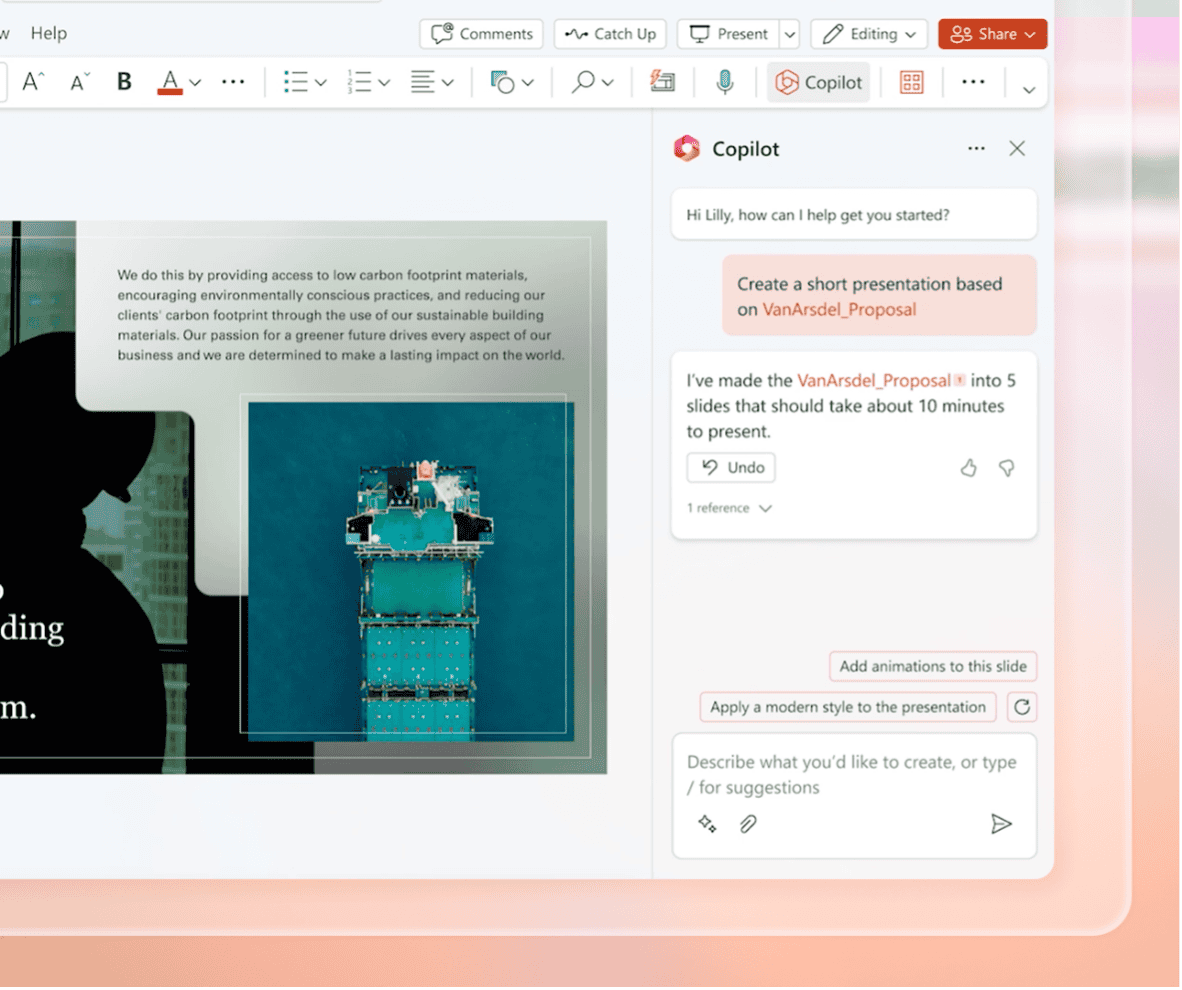The image size is (1182, 990).
Task: Toggle Bold formatting
Action: point(123,81)
